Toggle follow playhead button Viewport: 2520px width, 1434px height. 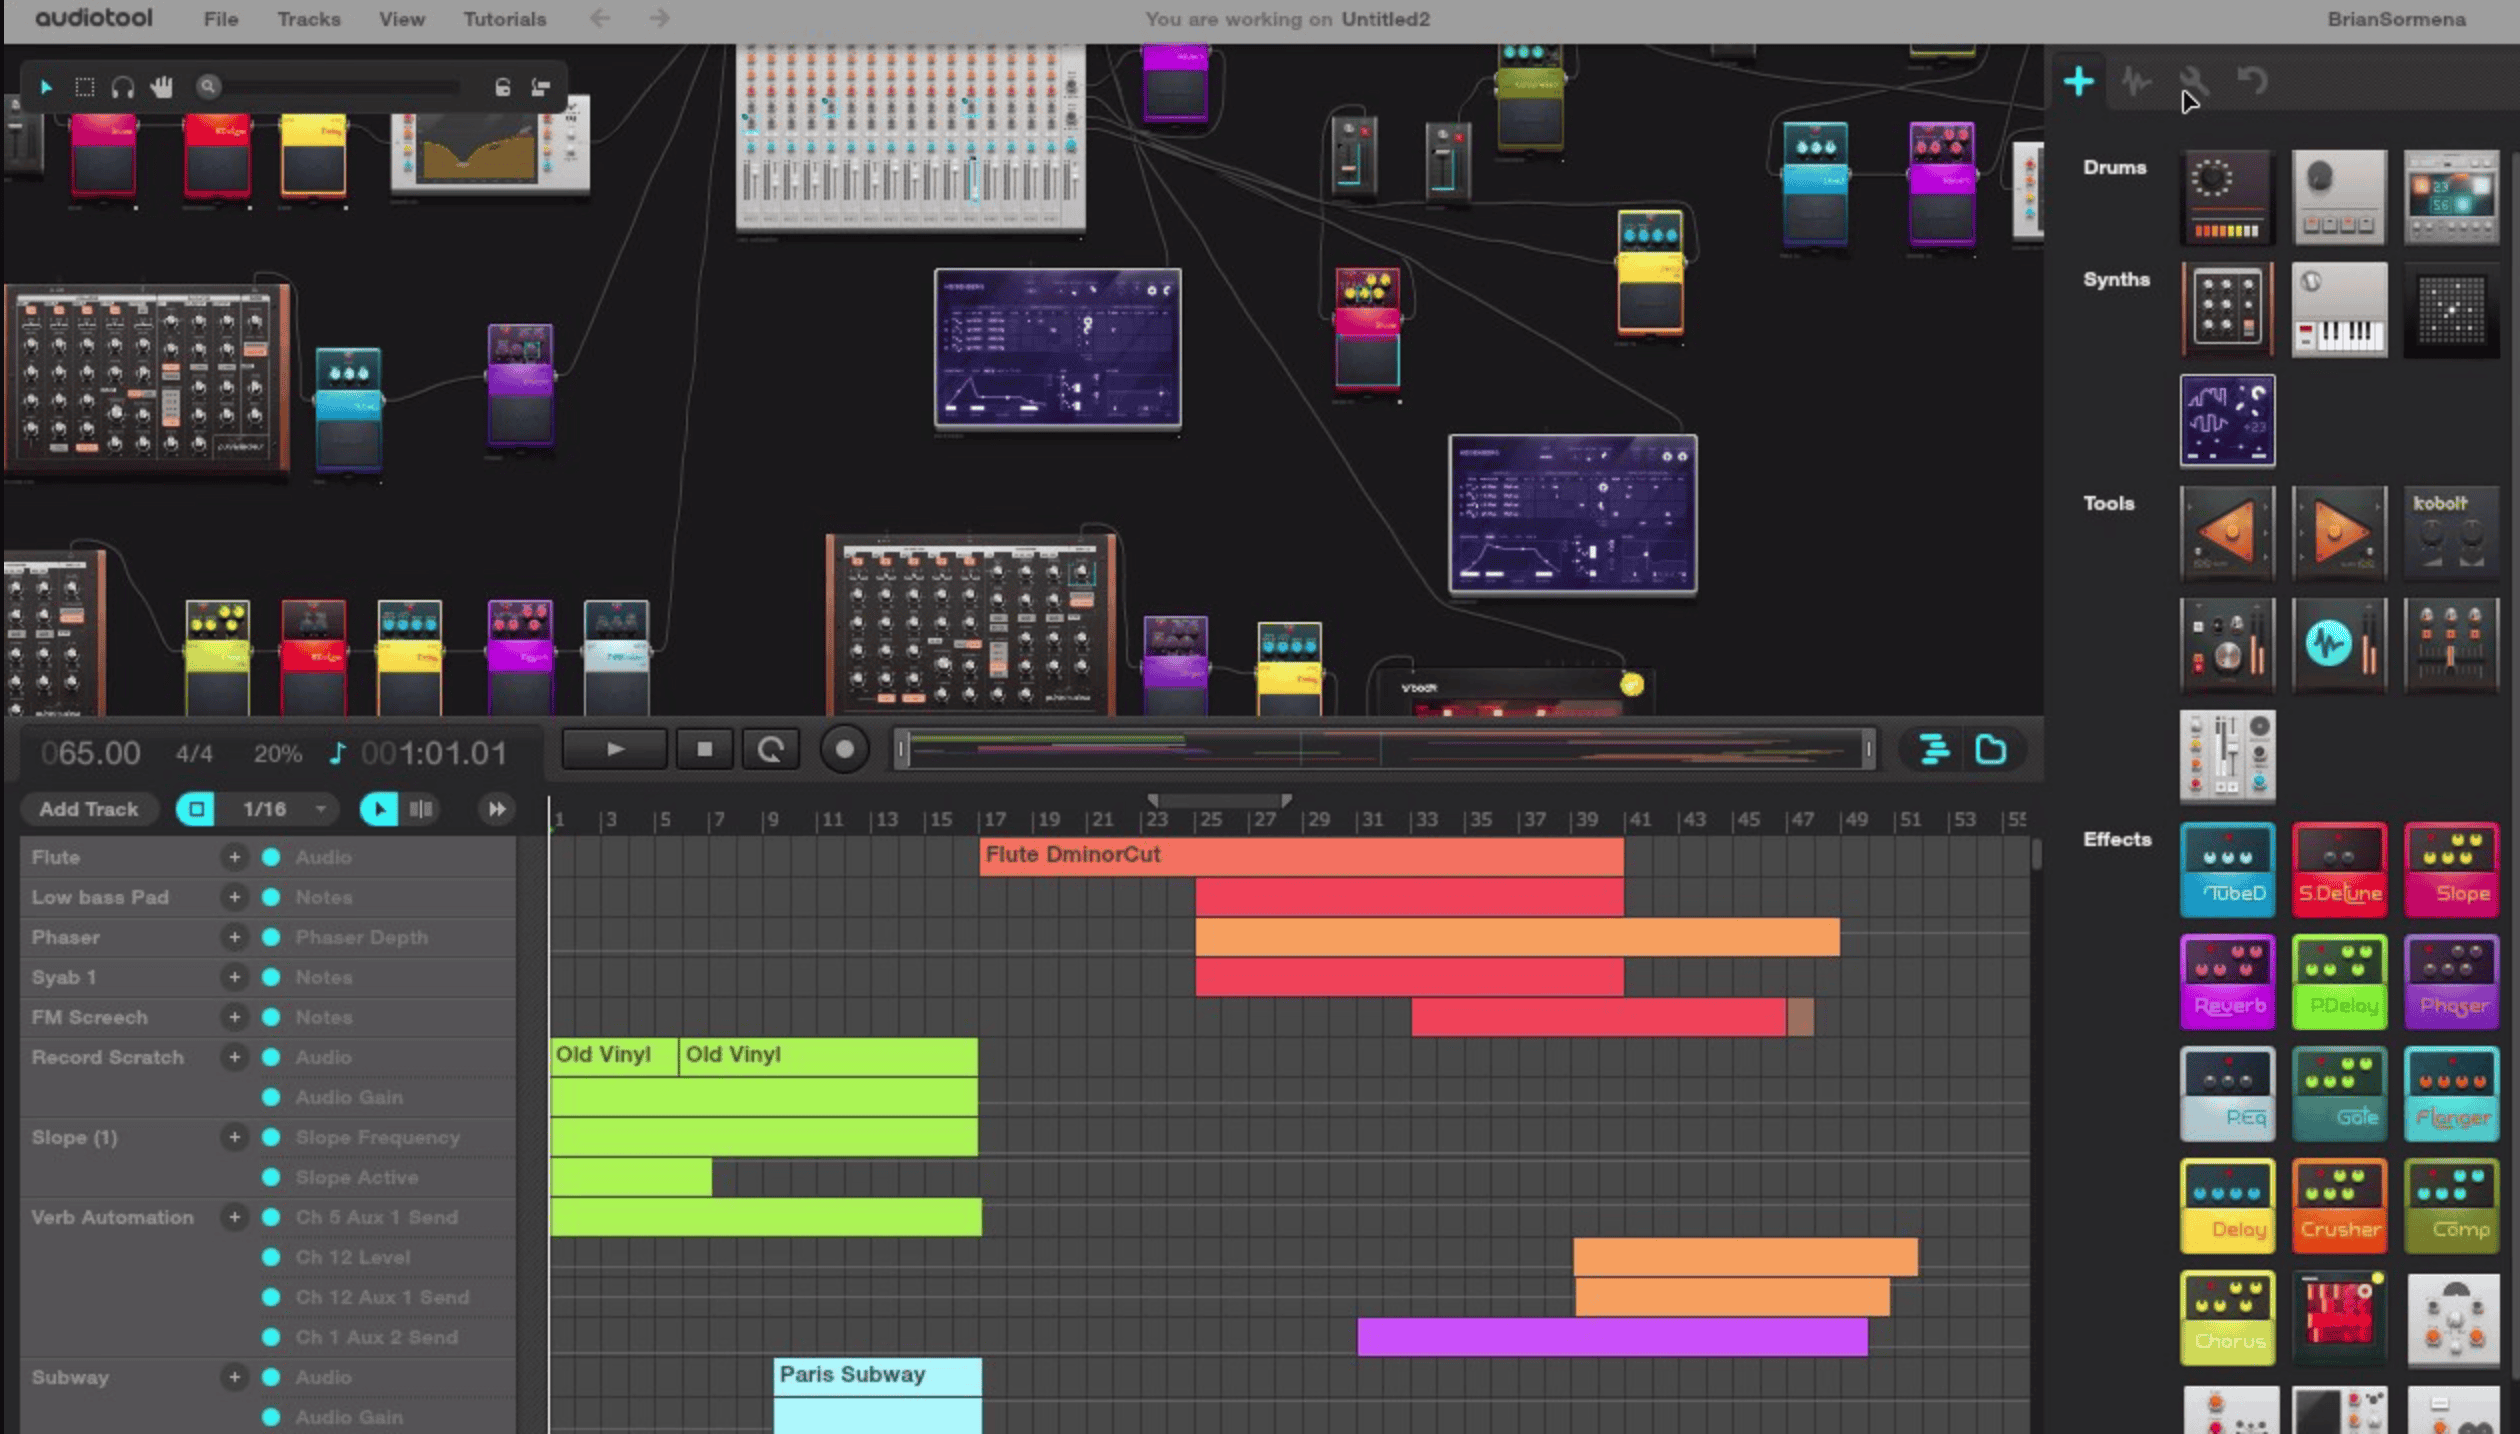click(x=378, y=809)
